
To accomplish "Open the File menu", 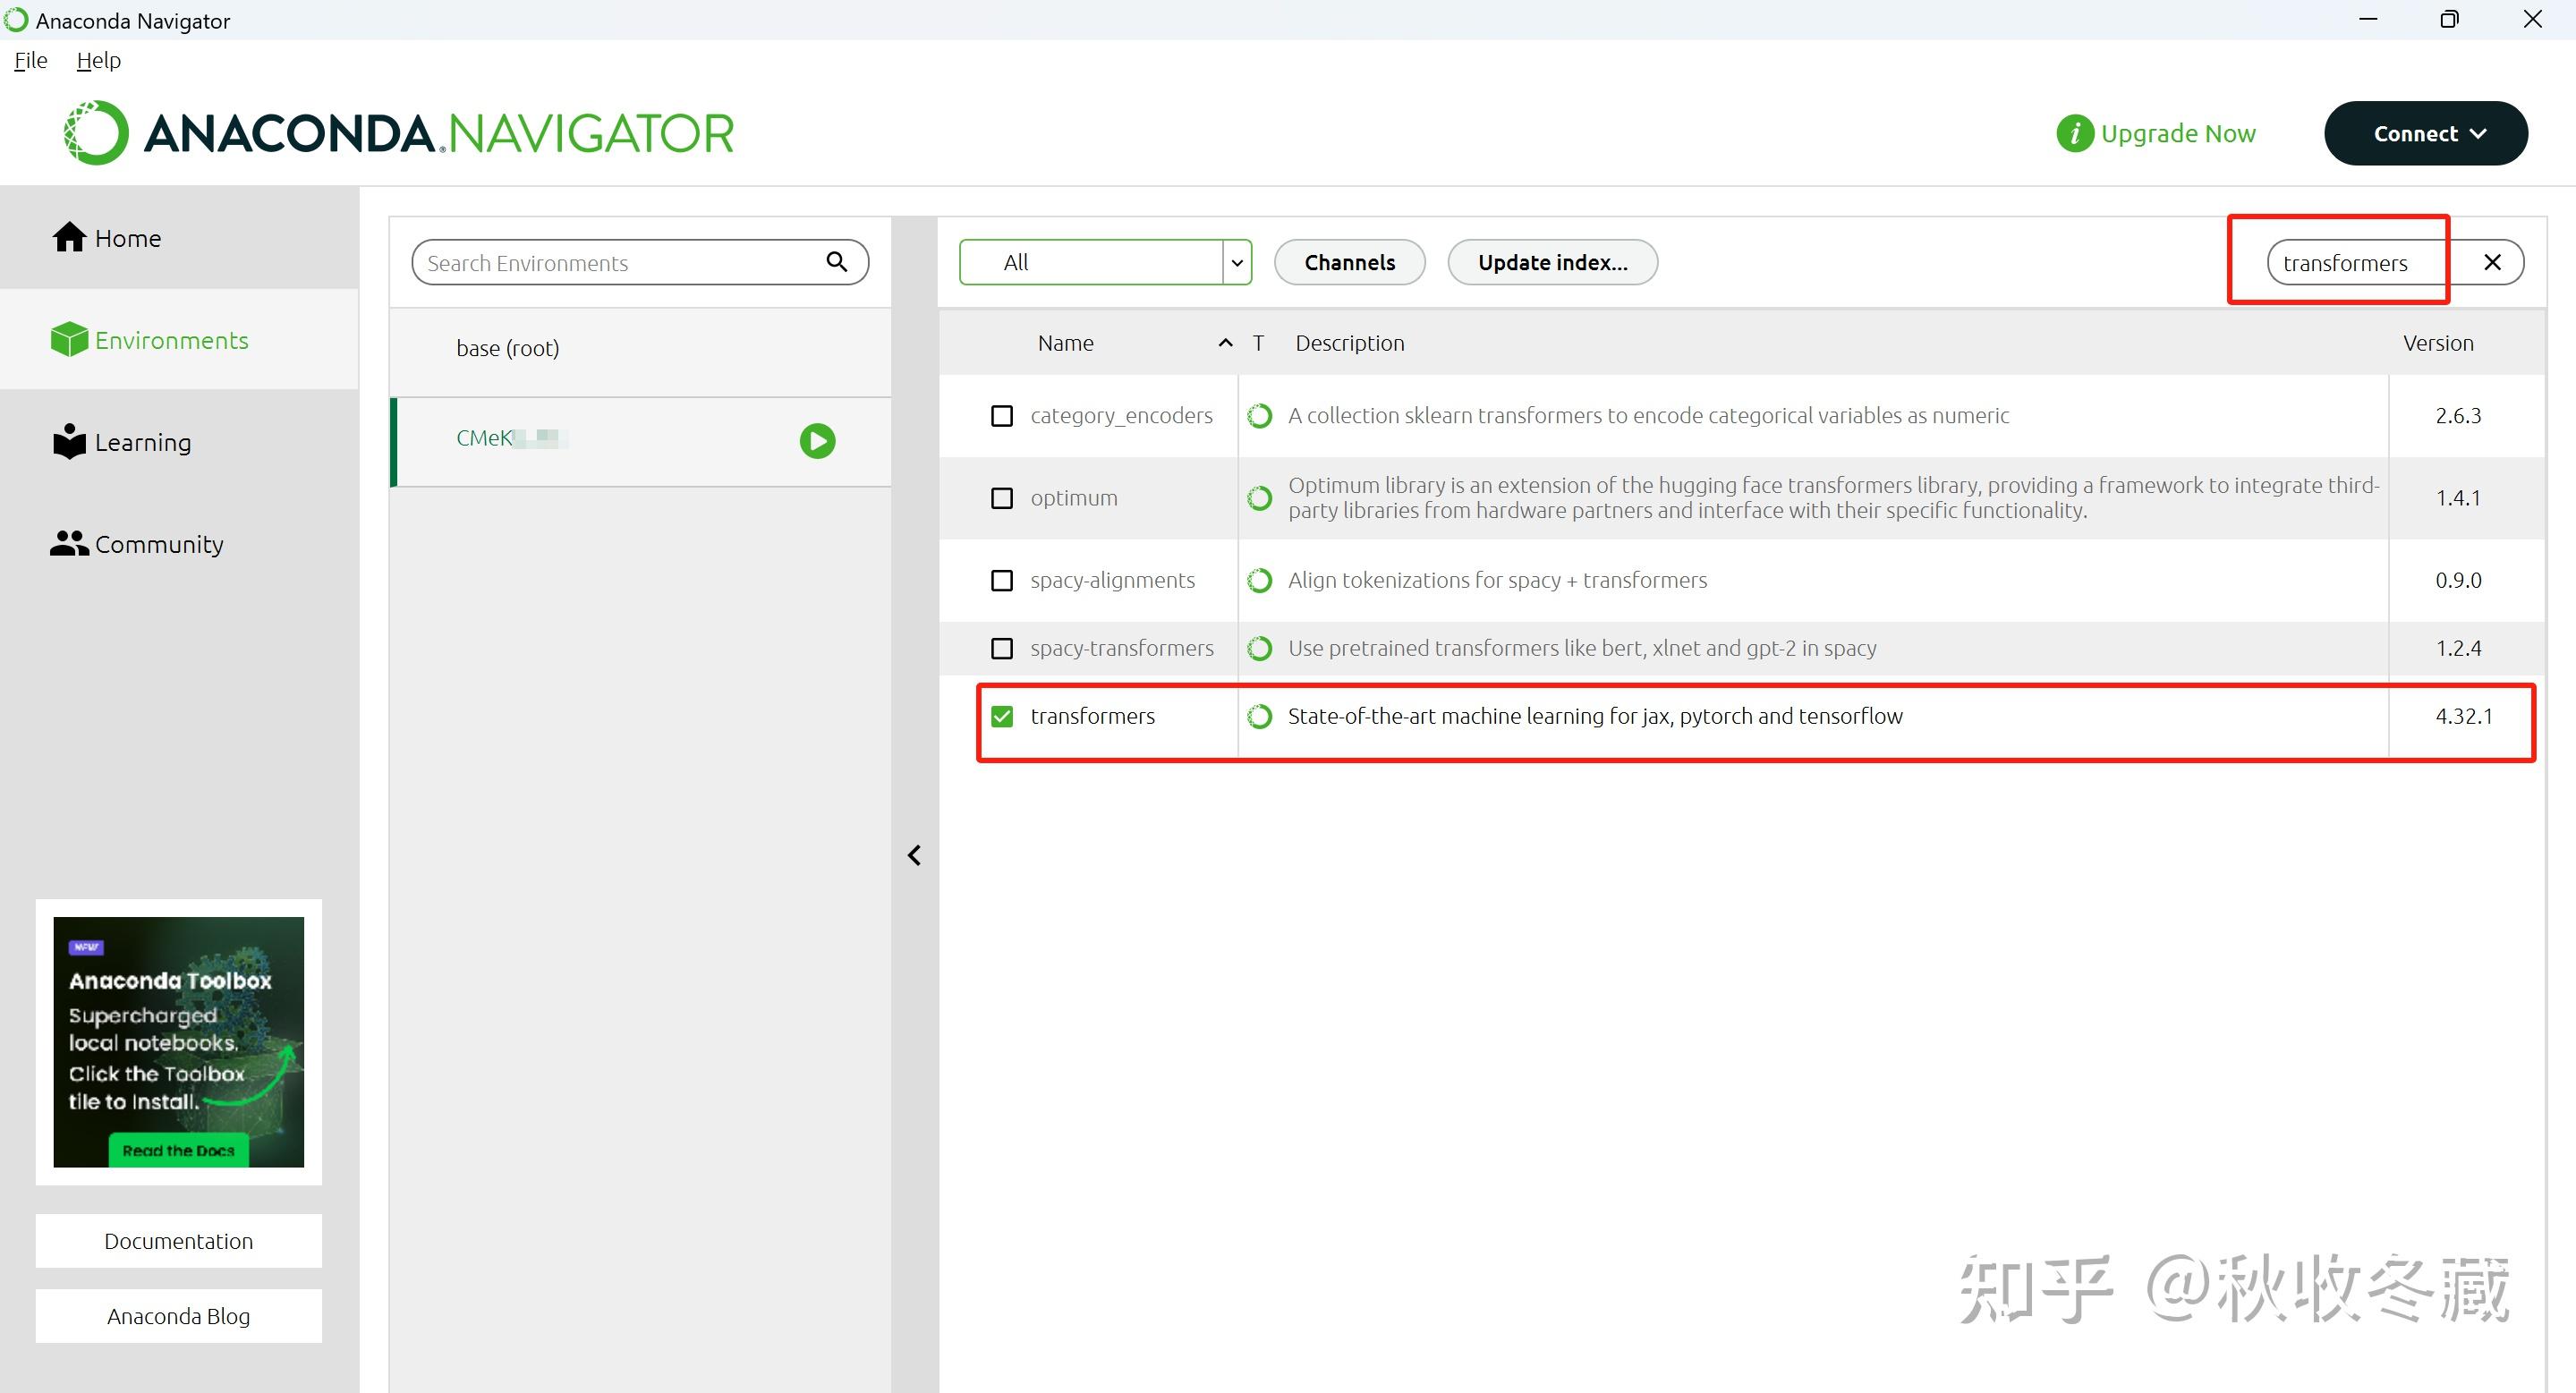I will tap(31, 60).
